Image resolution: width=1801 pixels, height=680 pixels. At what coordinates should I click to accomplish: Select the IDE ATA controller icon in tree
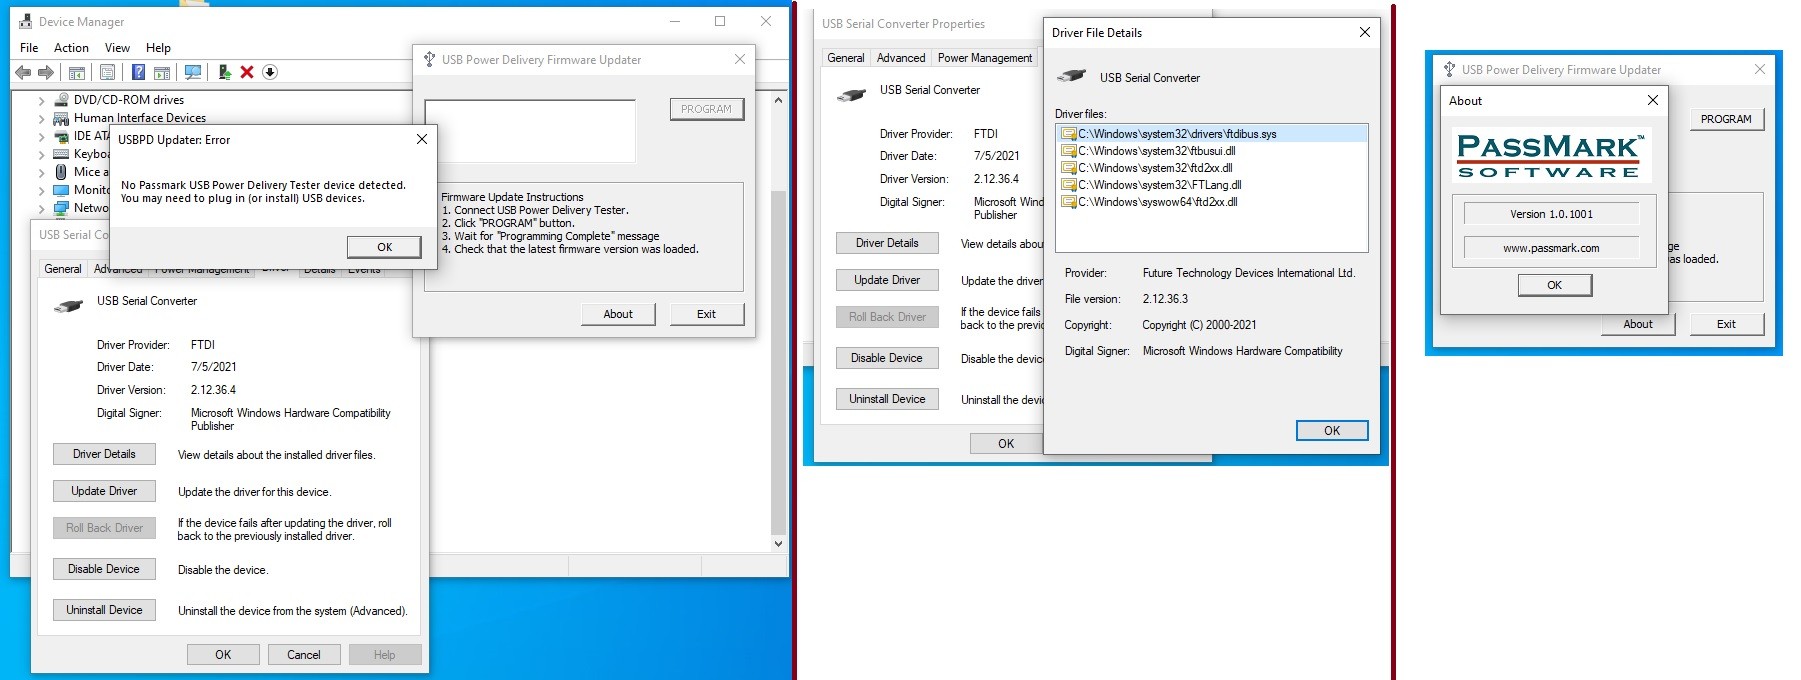[x=61, y=136]
